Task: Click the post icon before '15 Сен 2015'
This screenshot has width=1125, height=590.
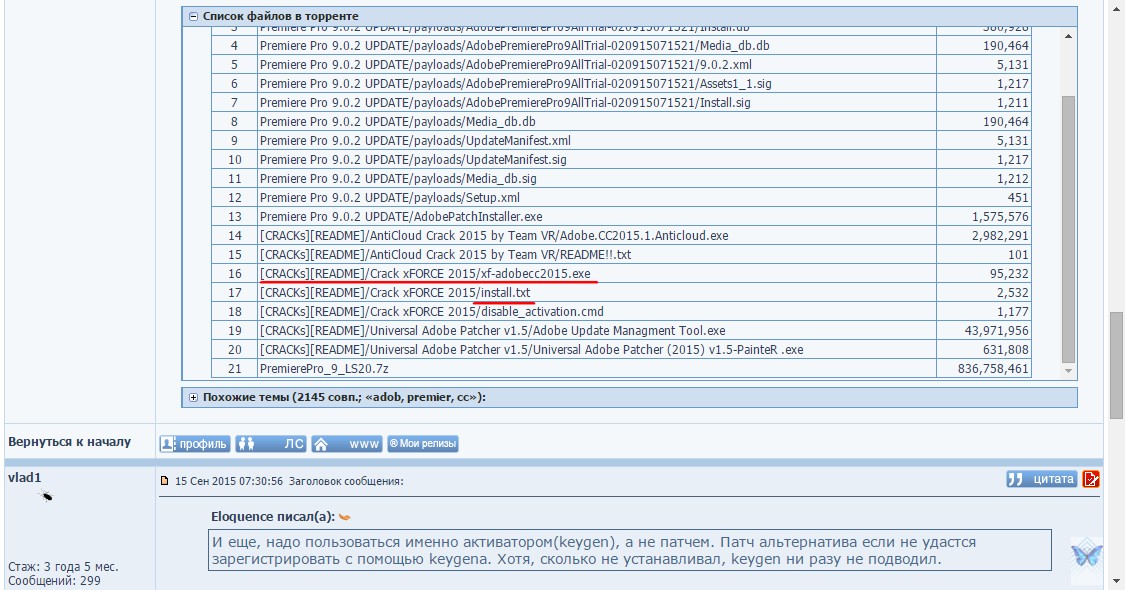Action: coord(165,481)
